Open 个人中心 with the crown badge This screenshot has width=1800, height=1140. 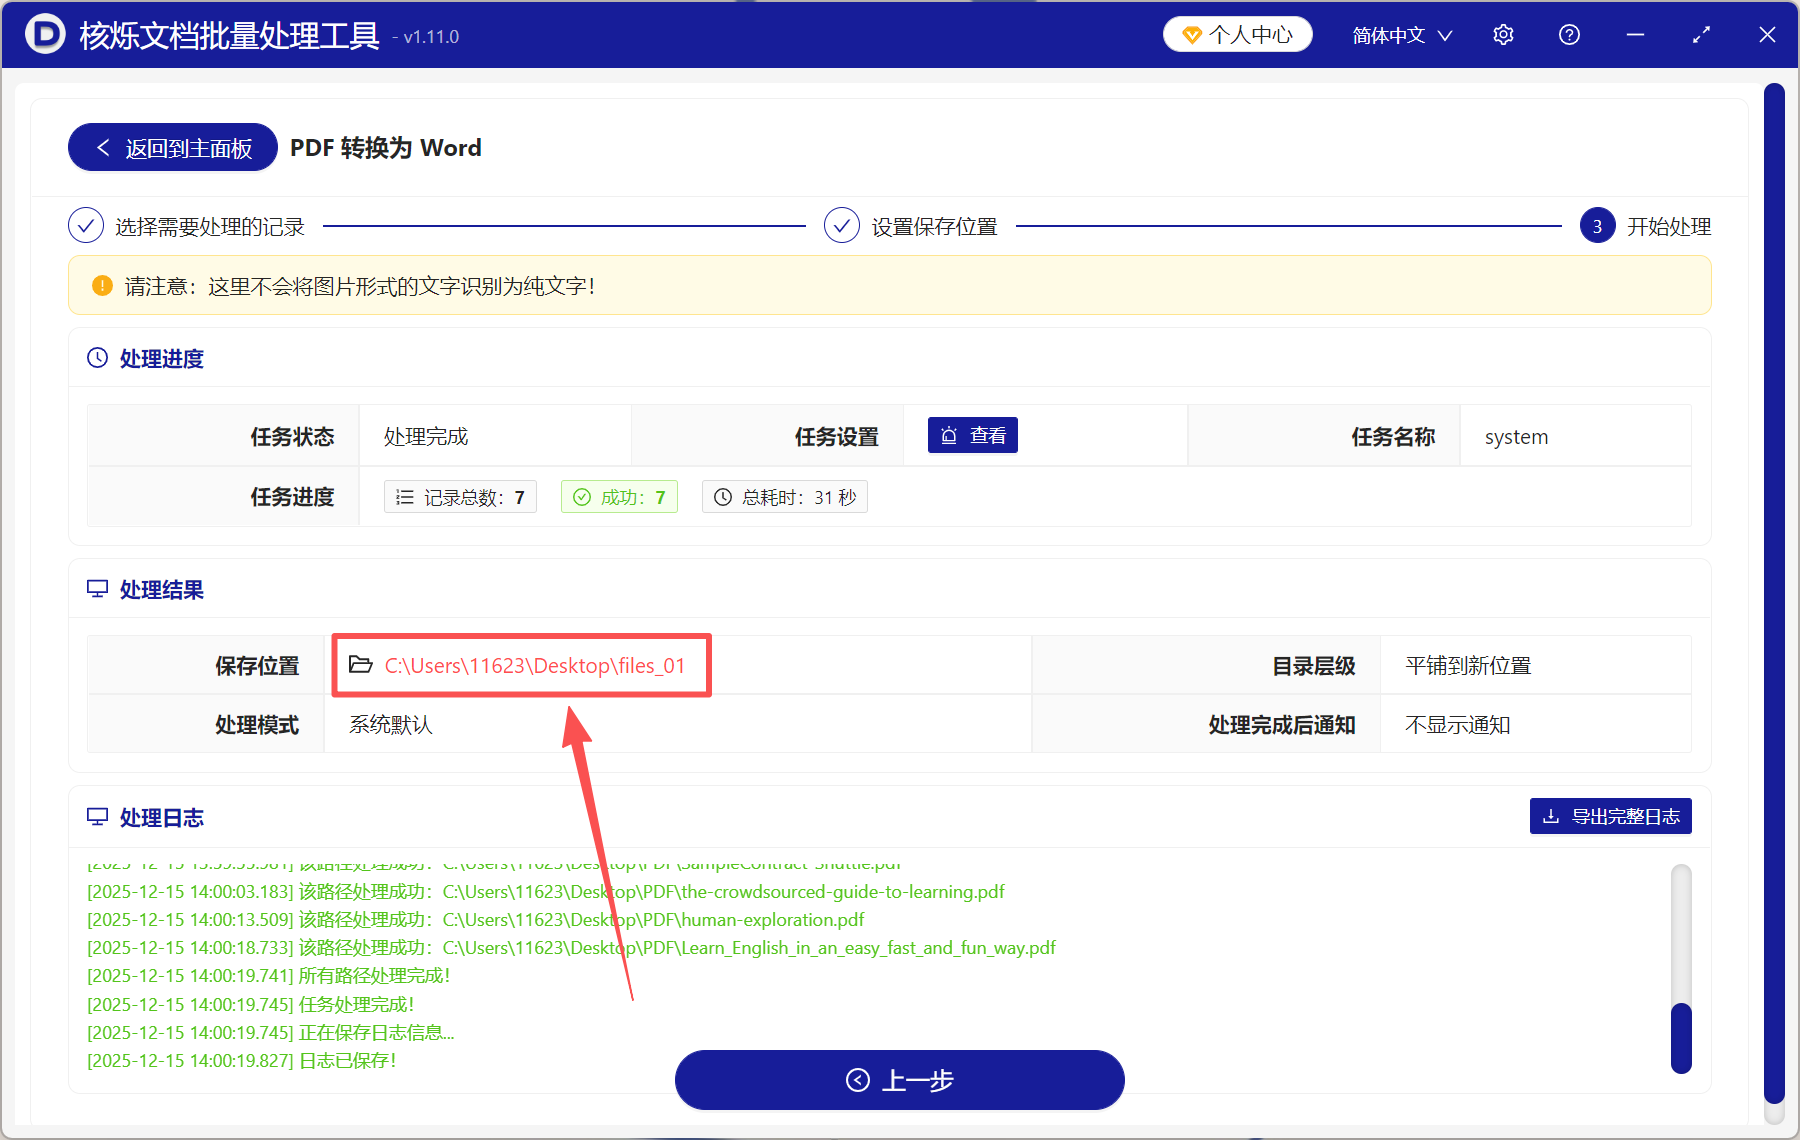click(1237, 33)
